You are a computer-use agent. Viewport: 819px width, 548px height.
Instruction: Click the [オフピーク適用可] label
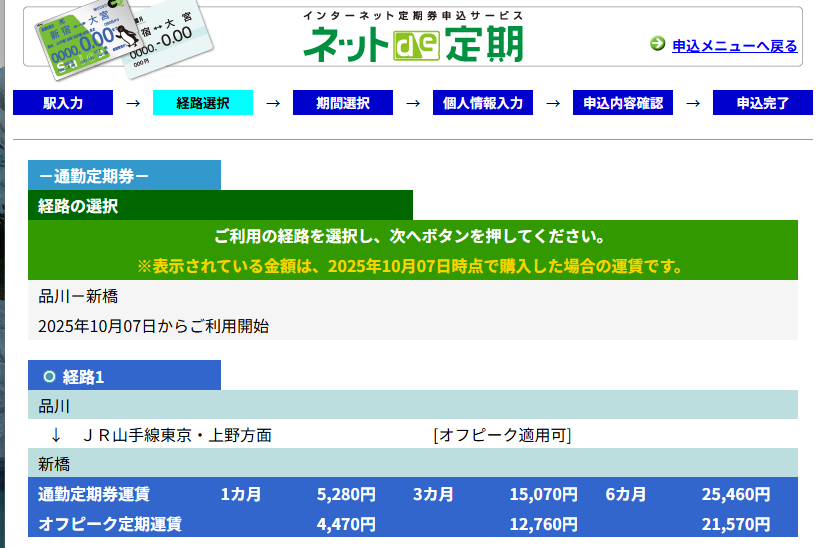pyautogui.click(x=502, y=435)
